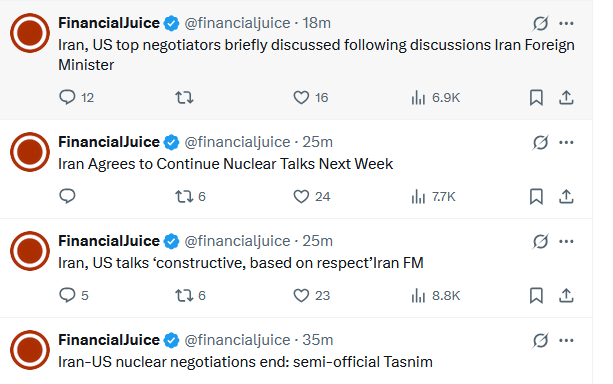Reply to Nuclear Talks Next Week tweet
The image size is (613, 384).
(67, 196)
